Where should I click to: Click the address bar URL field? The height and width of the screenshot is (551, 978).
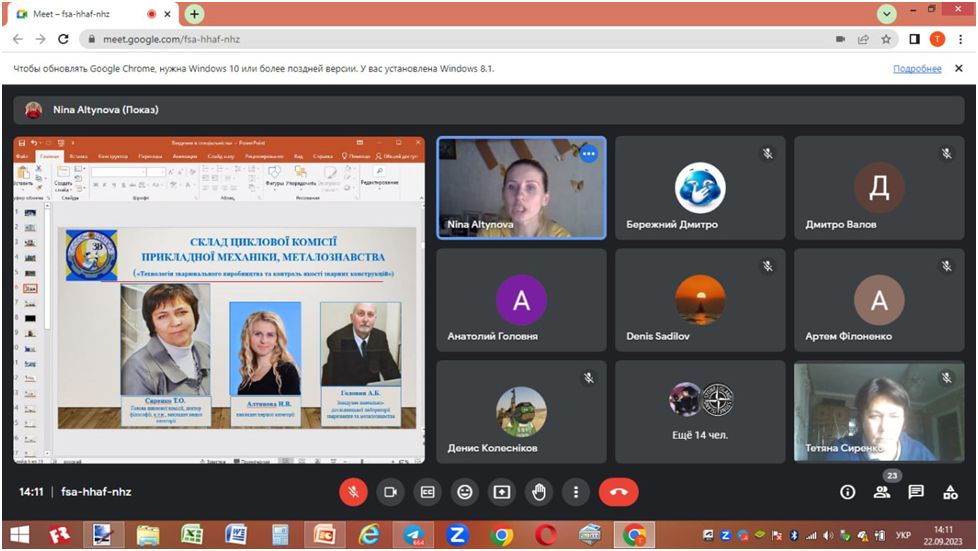[x=455, y=39]
